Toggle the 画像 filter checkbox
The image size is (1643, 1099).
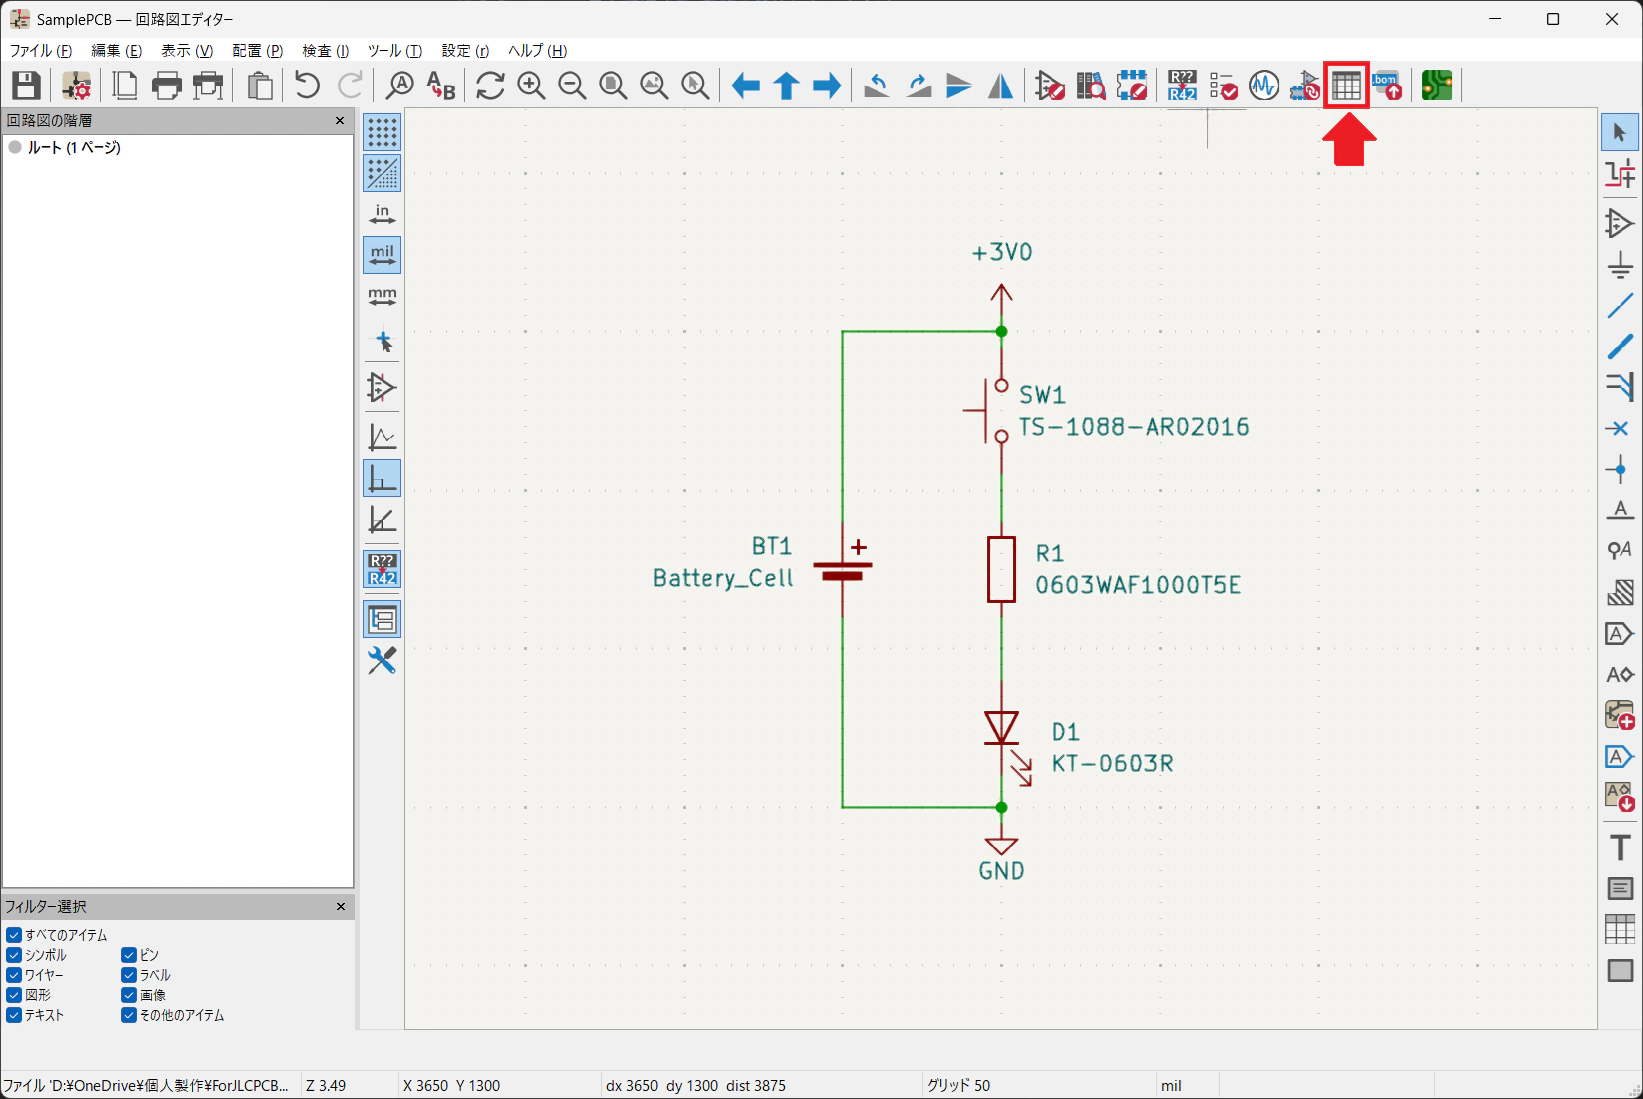tap(129, 995)
